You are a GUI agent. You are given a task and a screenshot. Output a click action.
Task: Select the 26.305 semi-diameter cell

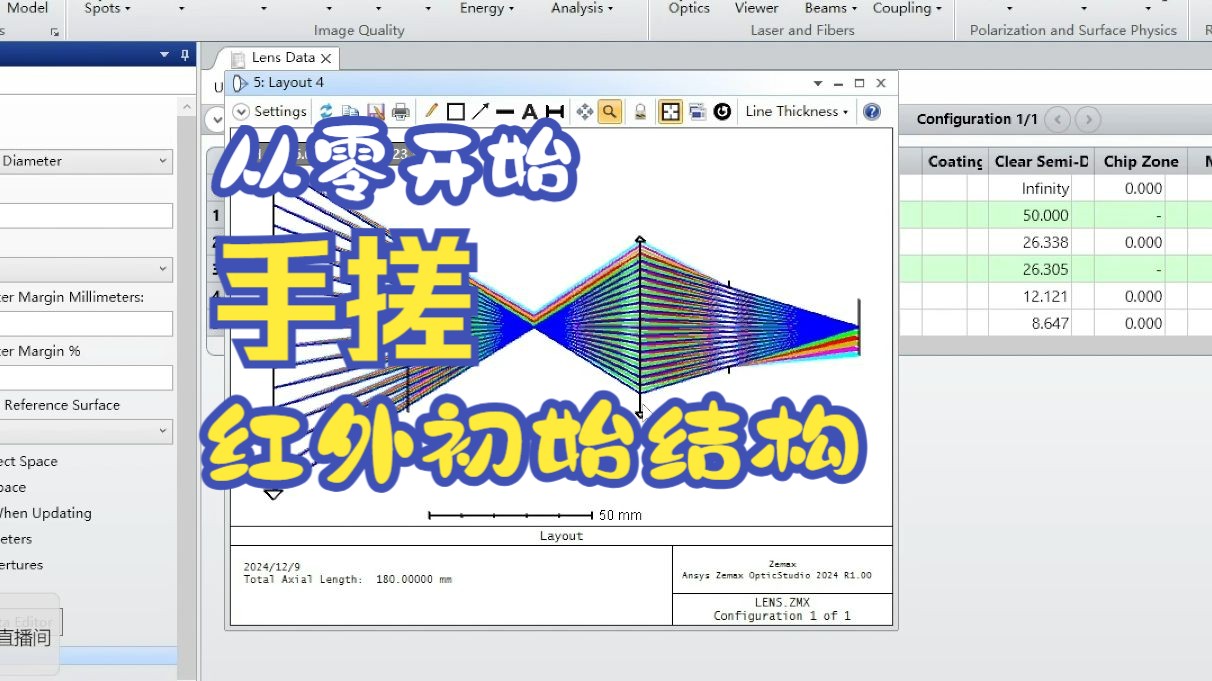click(x=1041, y=269)
